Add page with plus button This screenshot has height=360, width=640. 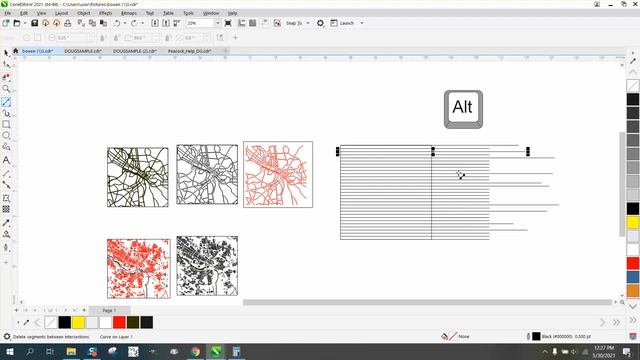84,311
